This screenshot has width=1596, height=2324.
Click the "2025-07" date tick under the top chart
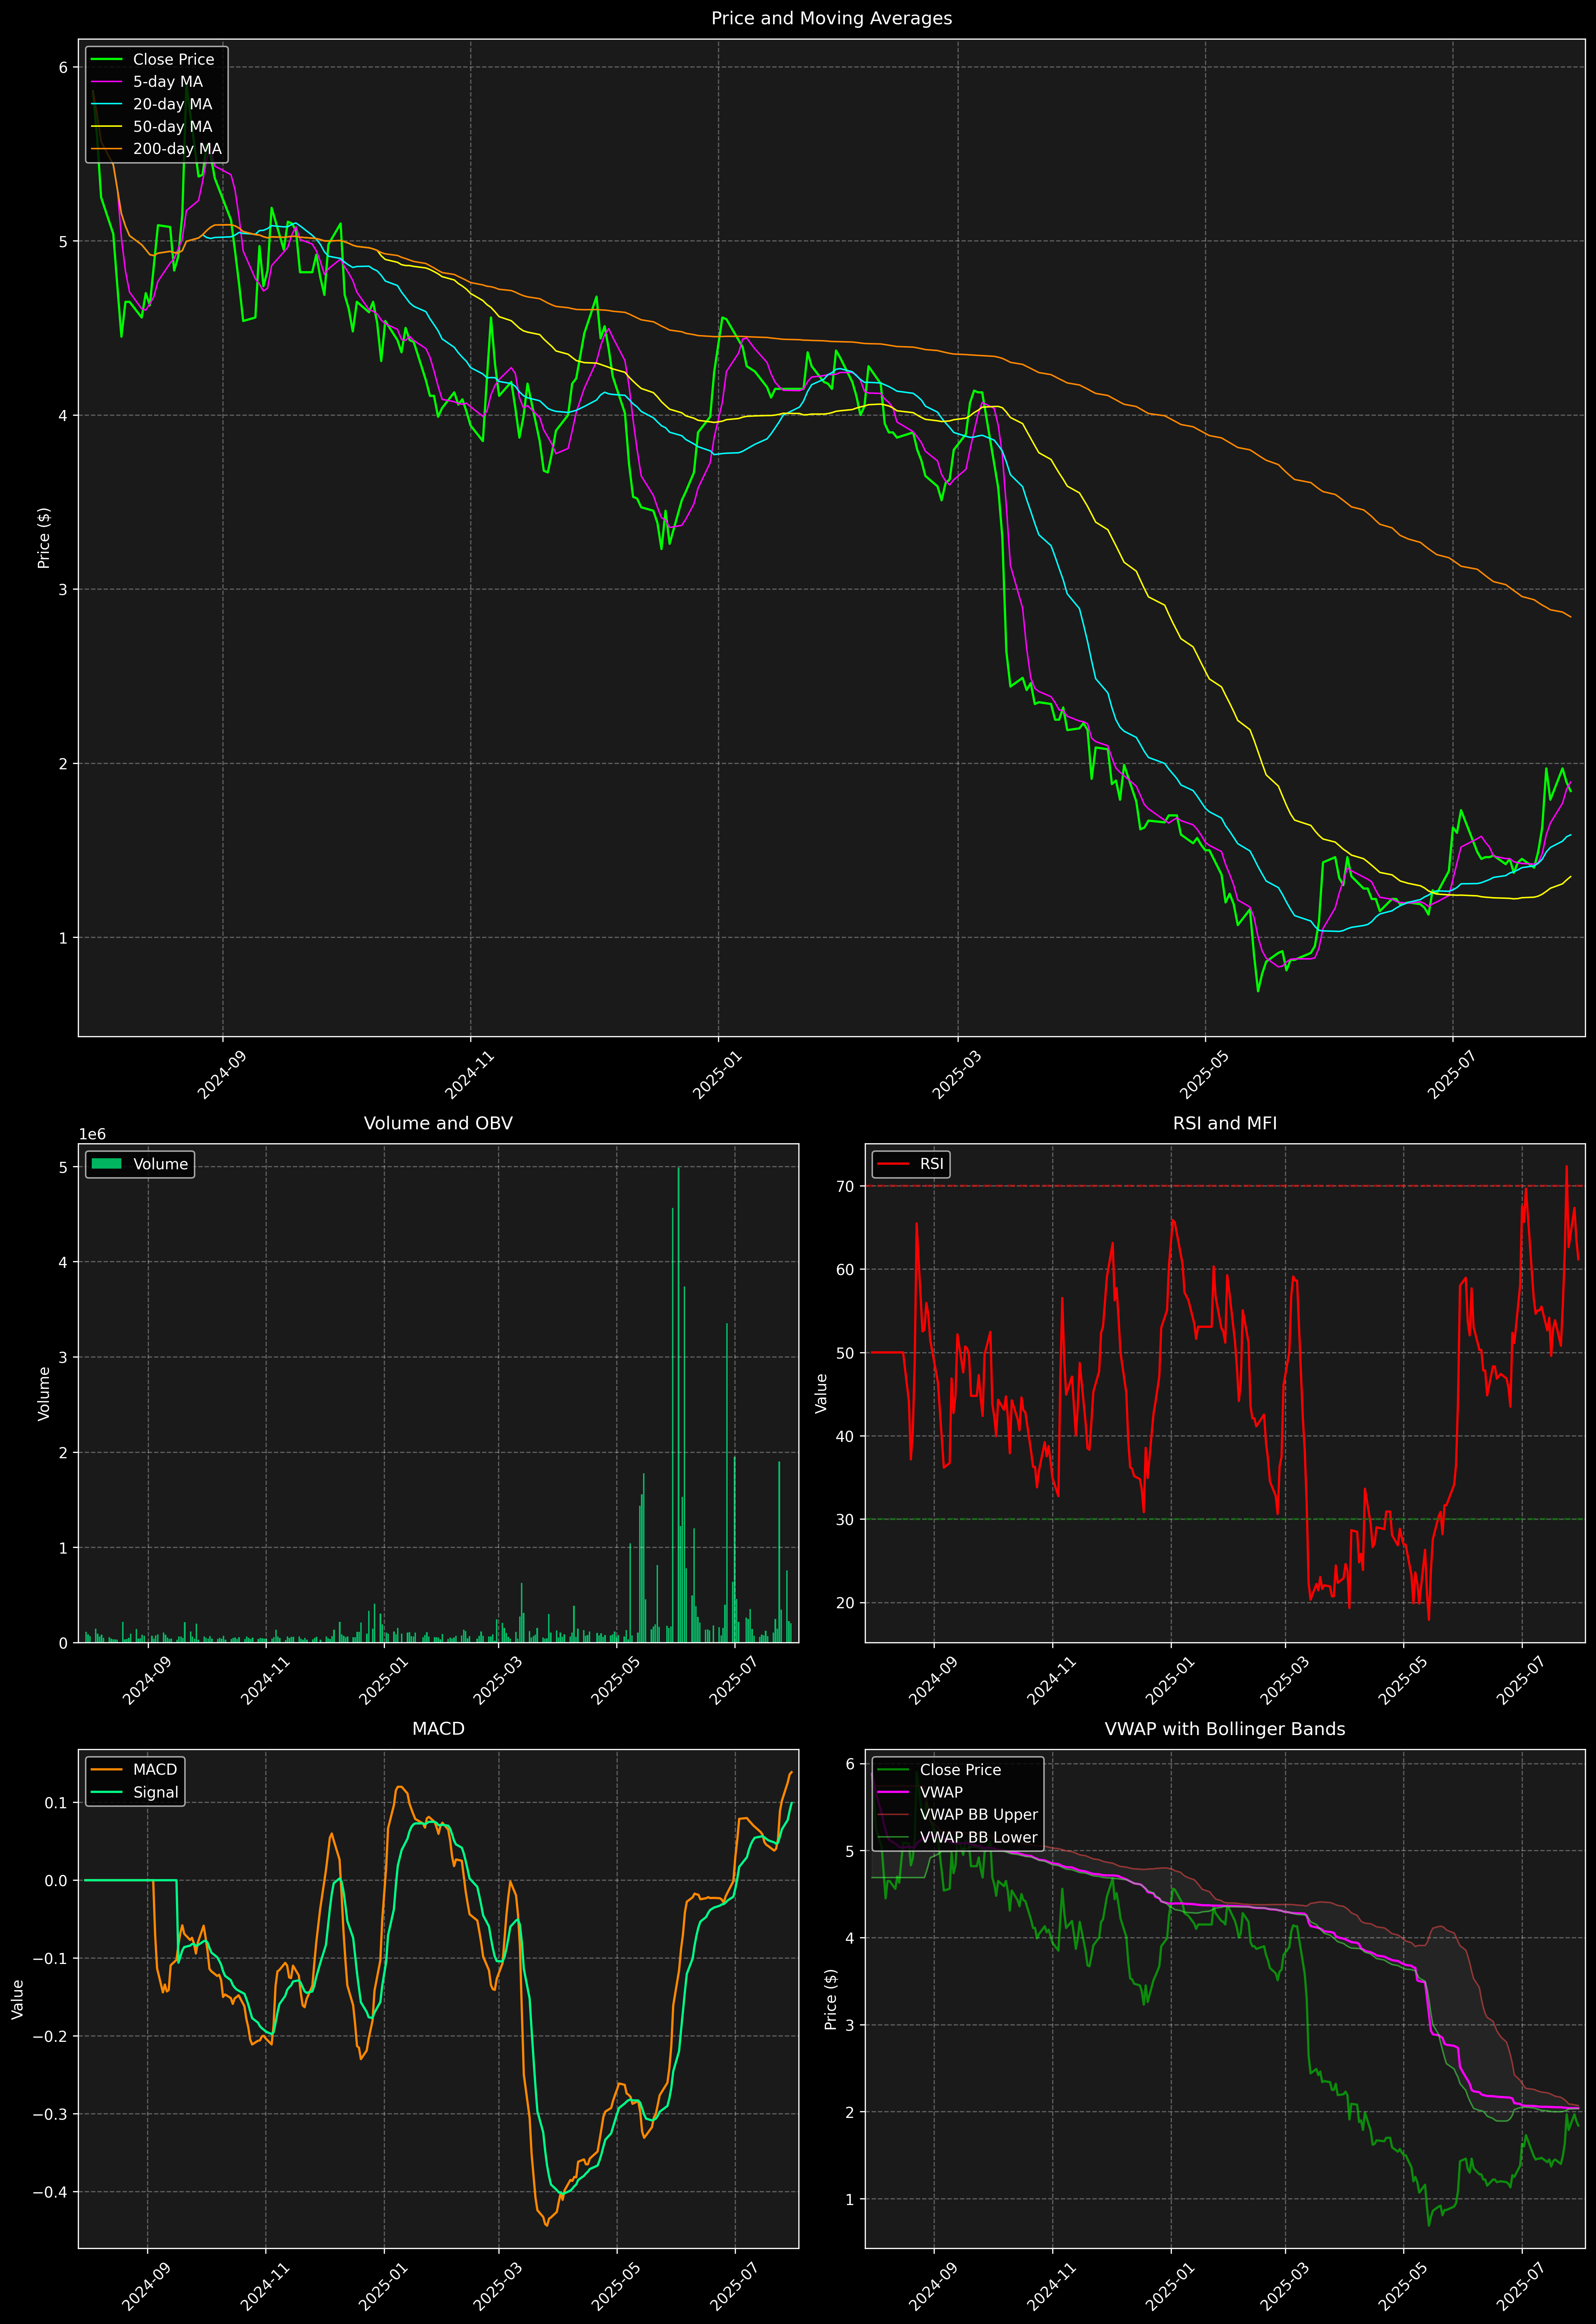tap(1452, 1075)
